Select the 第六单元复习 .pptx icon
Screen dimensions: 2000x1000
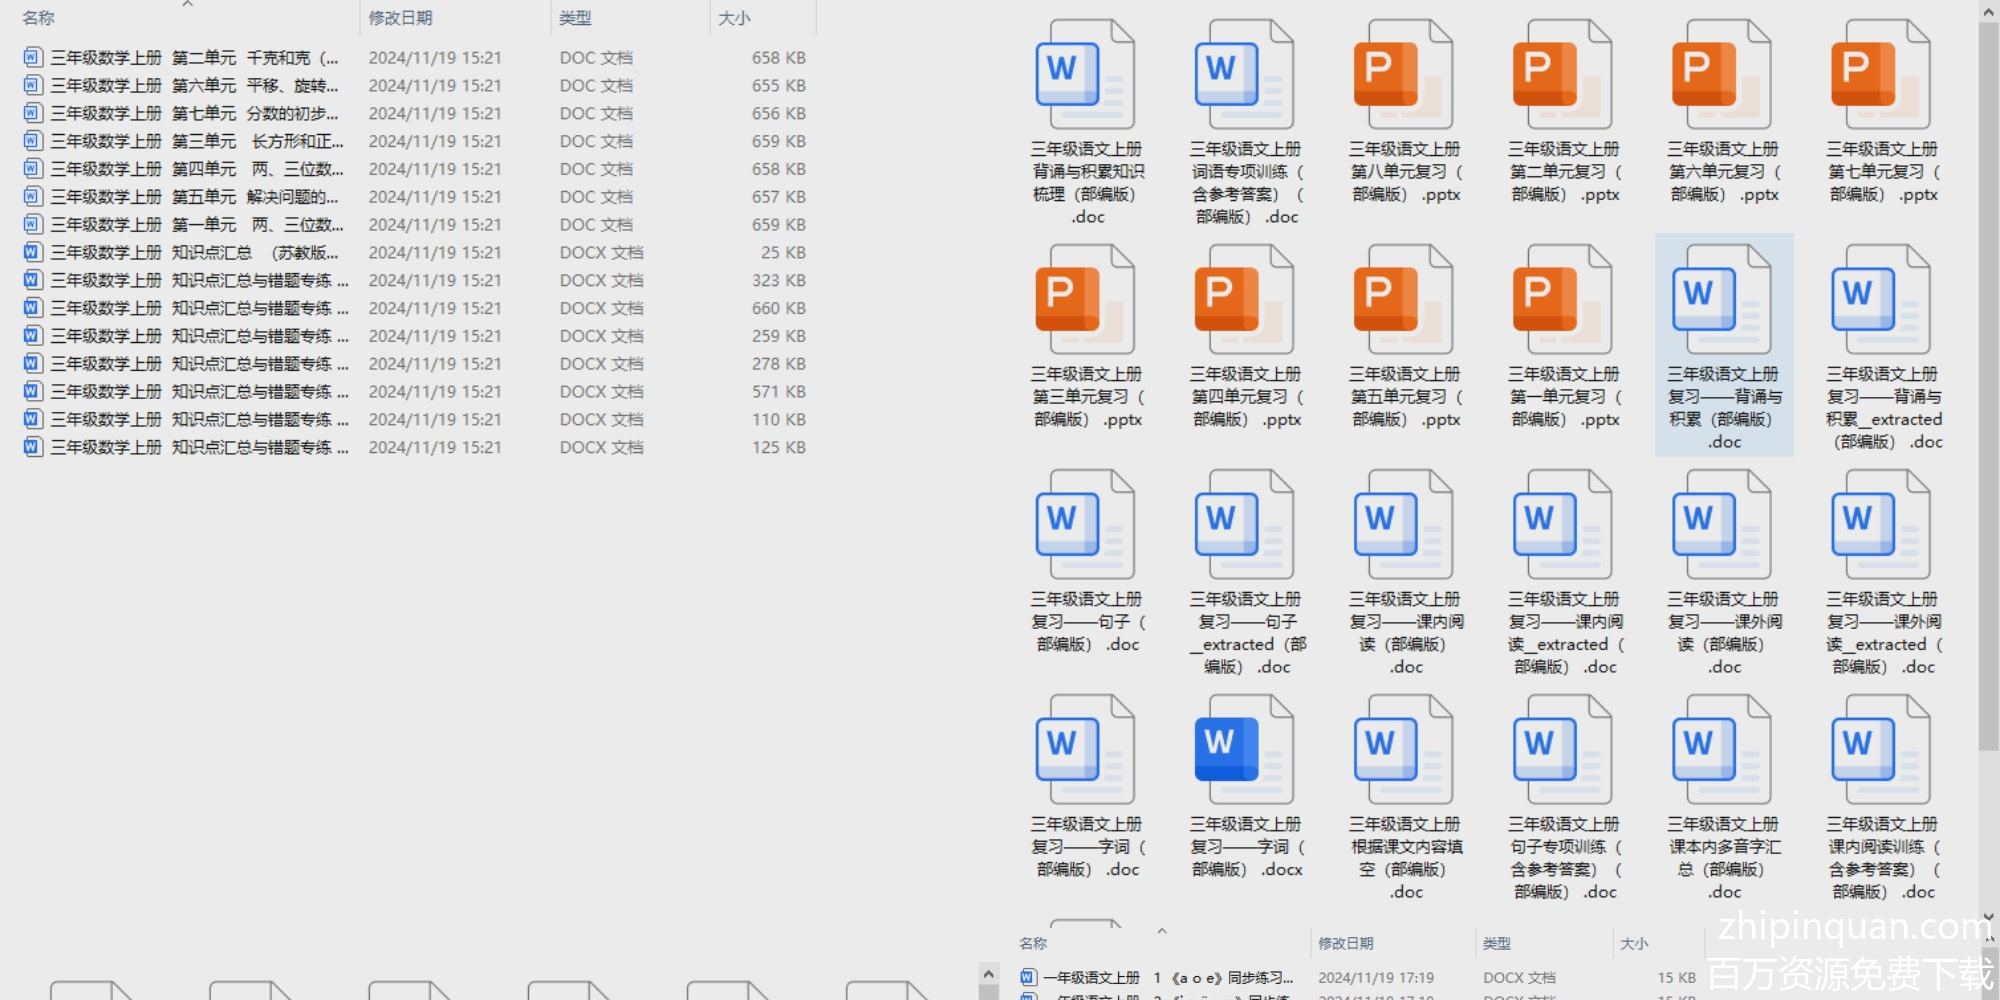(x=1722, y=75)
